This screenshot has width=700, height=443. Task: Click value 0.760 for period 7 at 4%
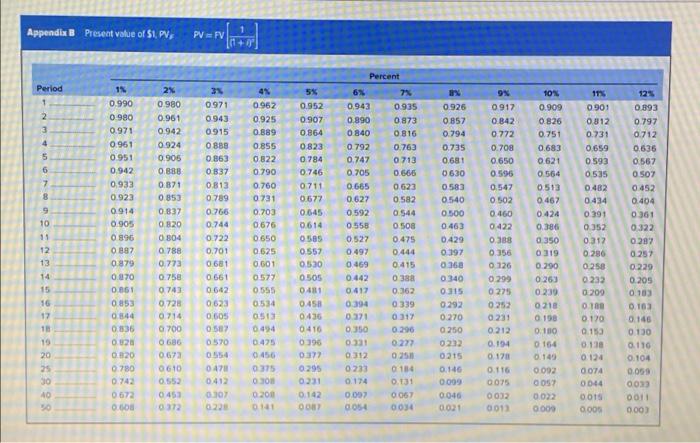pos(264,185)
